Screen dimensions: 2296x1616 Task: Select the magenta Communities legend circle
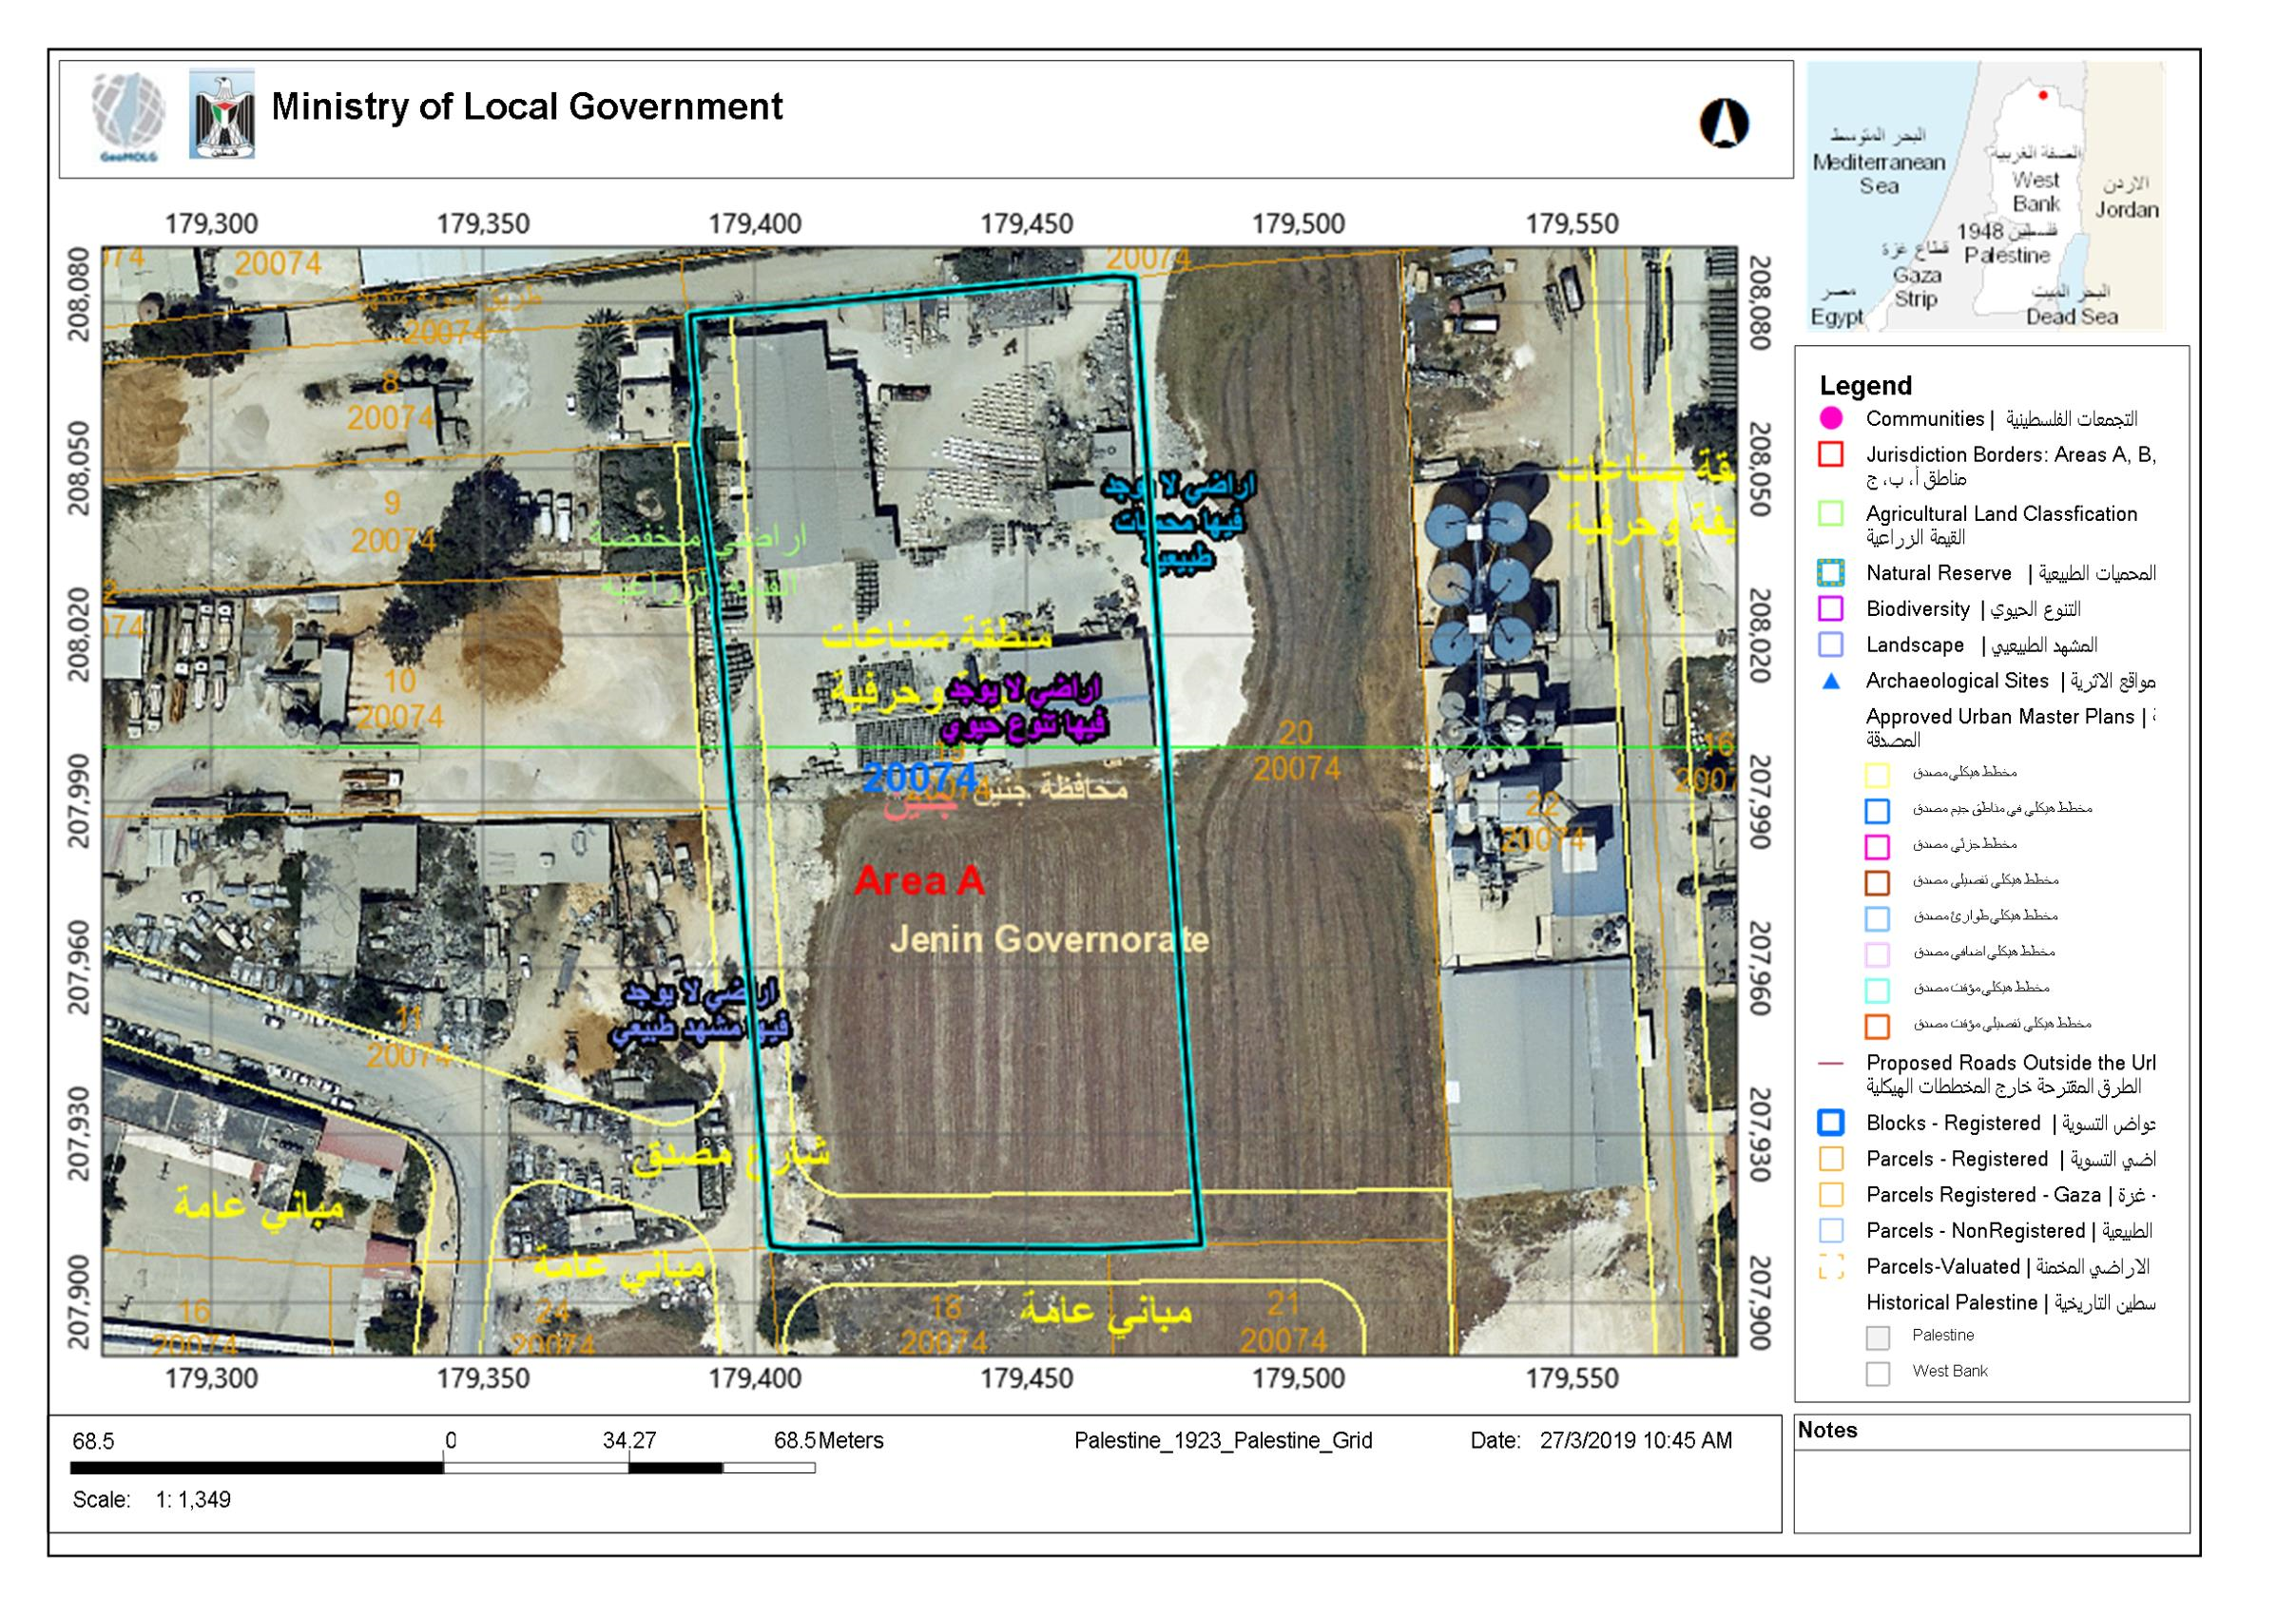click(x=1831, y=419)
